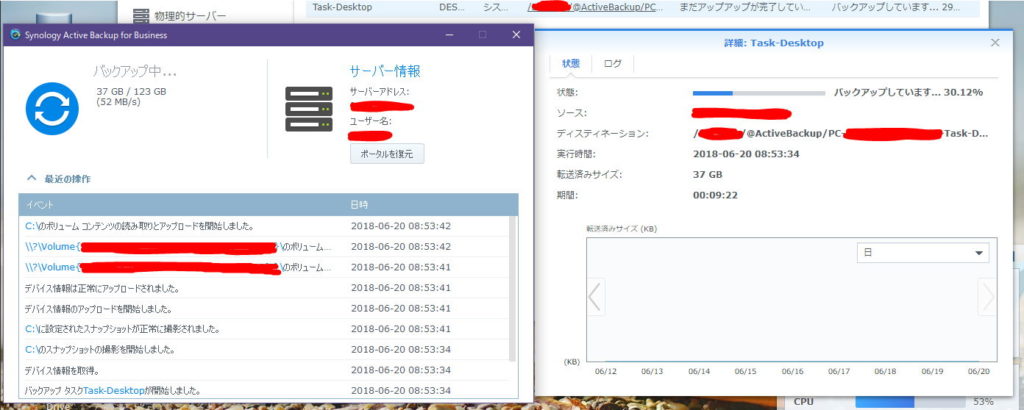Collapse the 最近の操作 section
The width and height of the screenshot is (1024, 410).
coord(30,178)
